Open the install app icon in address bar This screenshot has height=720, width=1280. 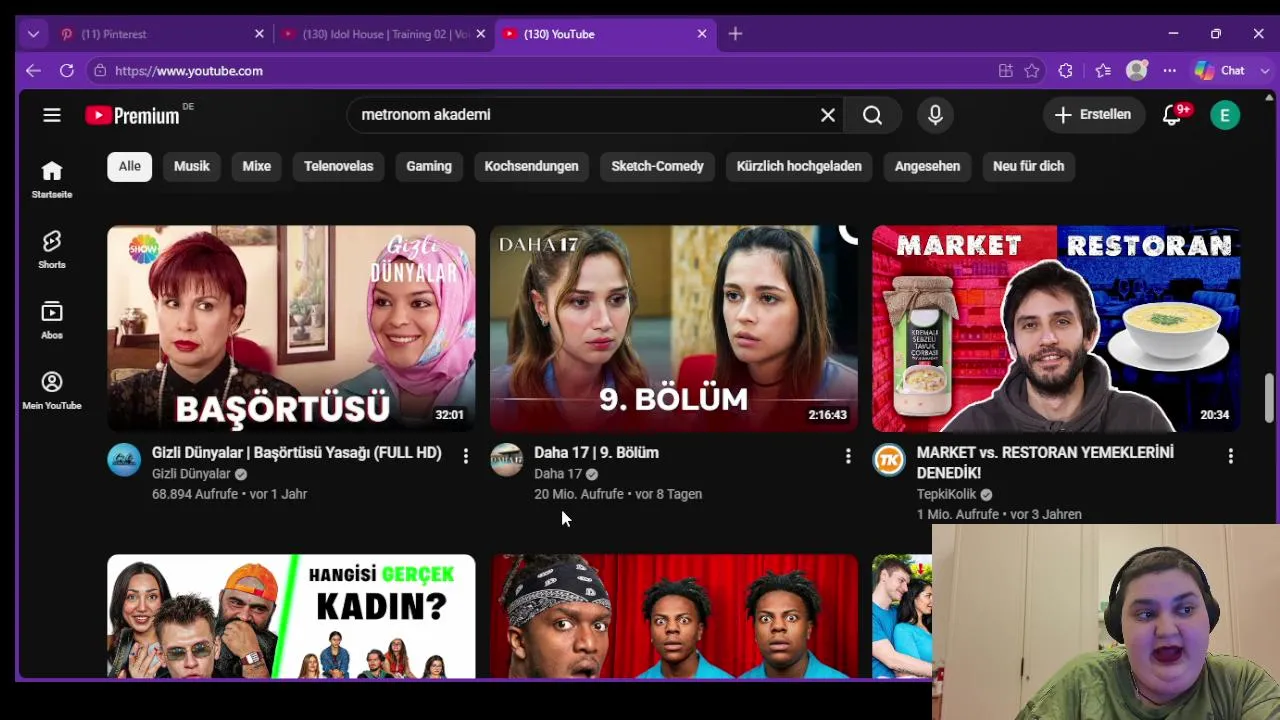tap(1006, 71)
